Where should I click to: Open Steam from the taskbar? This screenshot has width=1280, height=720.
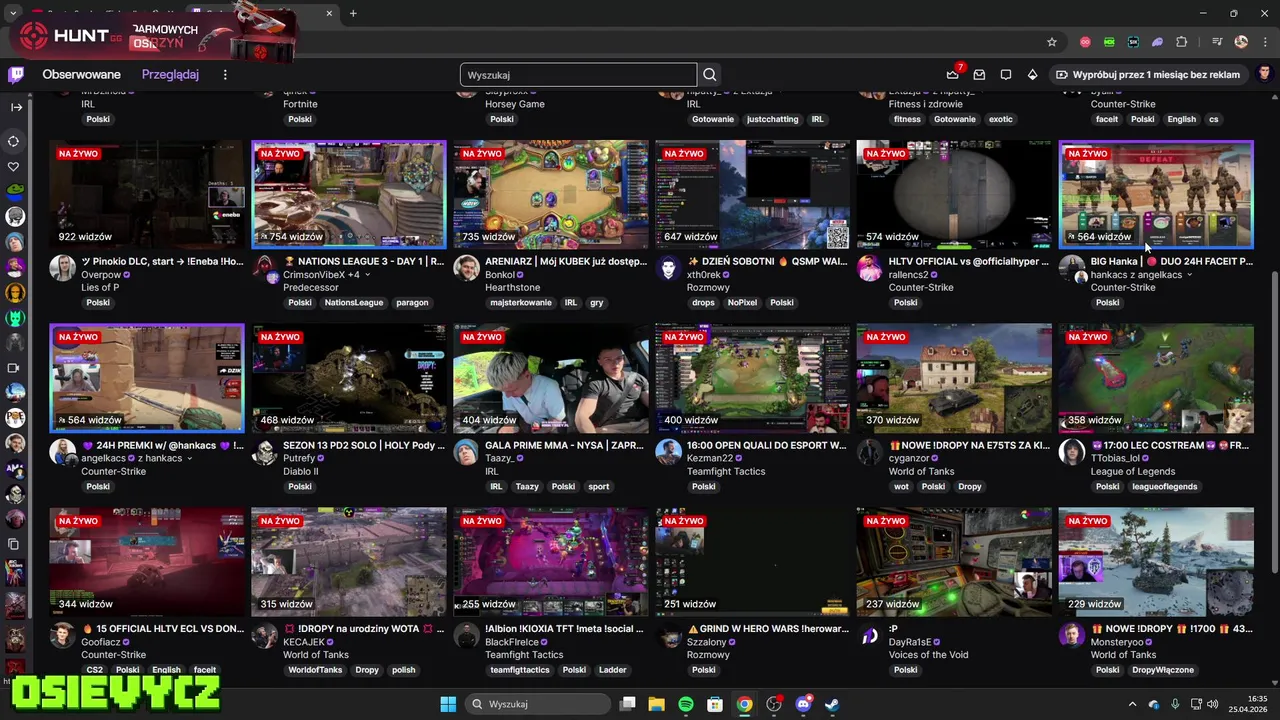(x=832, y=704)
